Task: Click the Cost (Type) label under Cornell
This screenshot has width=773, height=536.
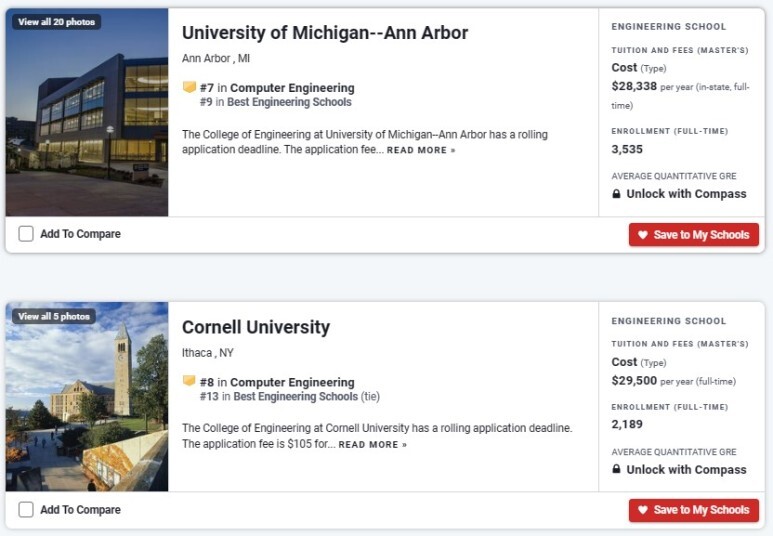Action: click(x=639, y=362)
